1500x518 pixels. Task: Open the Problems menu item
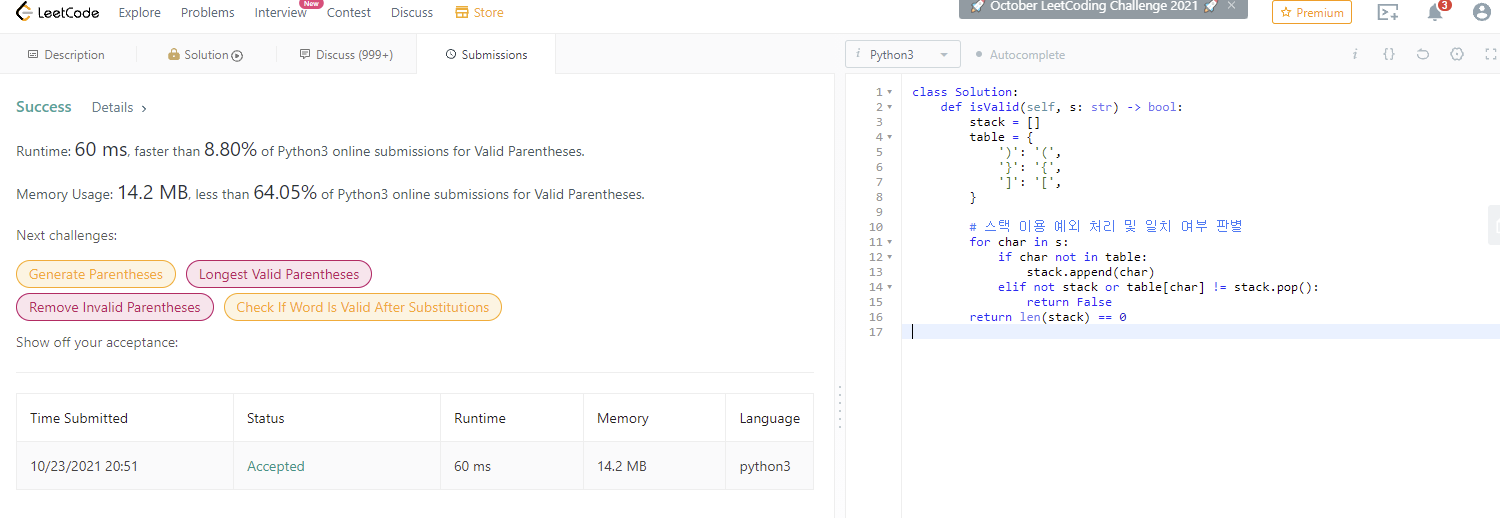point(208,13)
